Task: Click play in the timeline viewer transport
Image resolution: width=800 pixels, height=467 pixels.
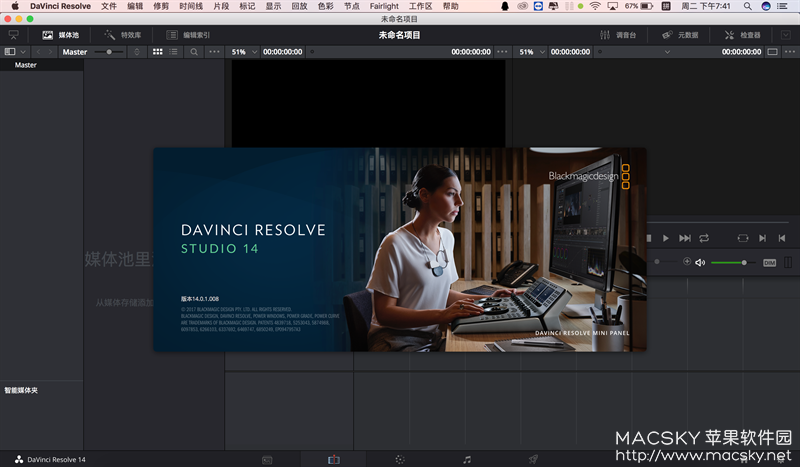Action: (x=665, y=238)
